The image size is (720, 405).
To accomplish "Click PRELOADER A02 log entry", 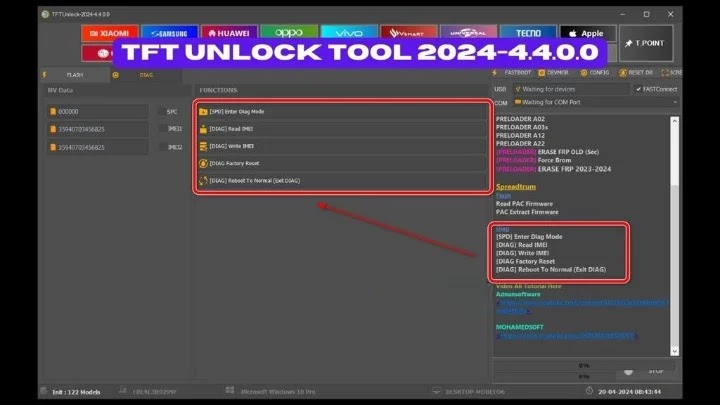I will 520,119.
